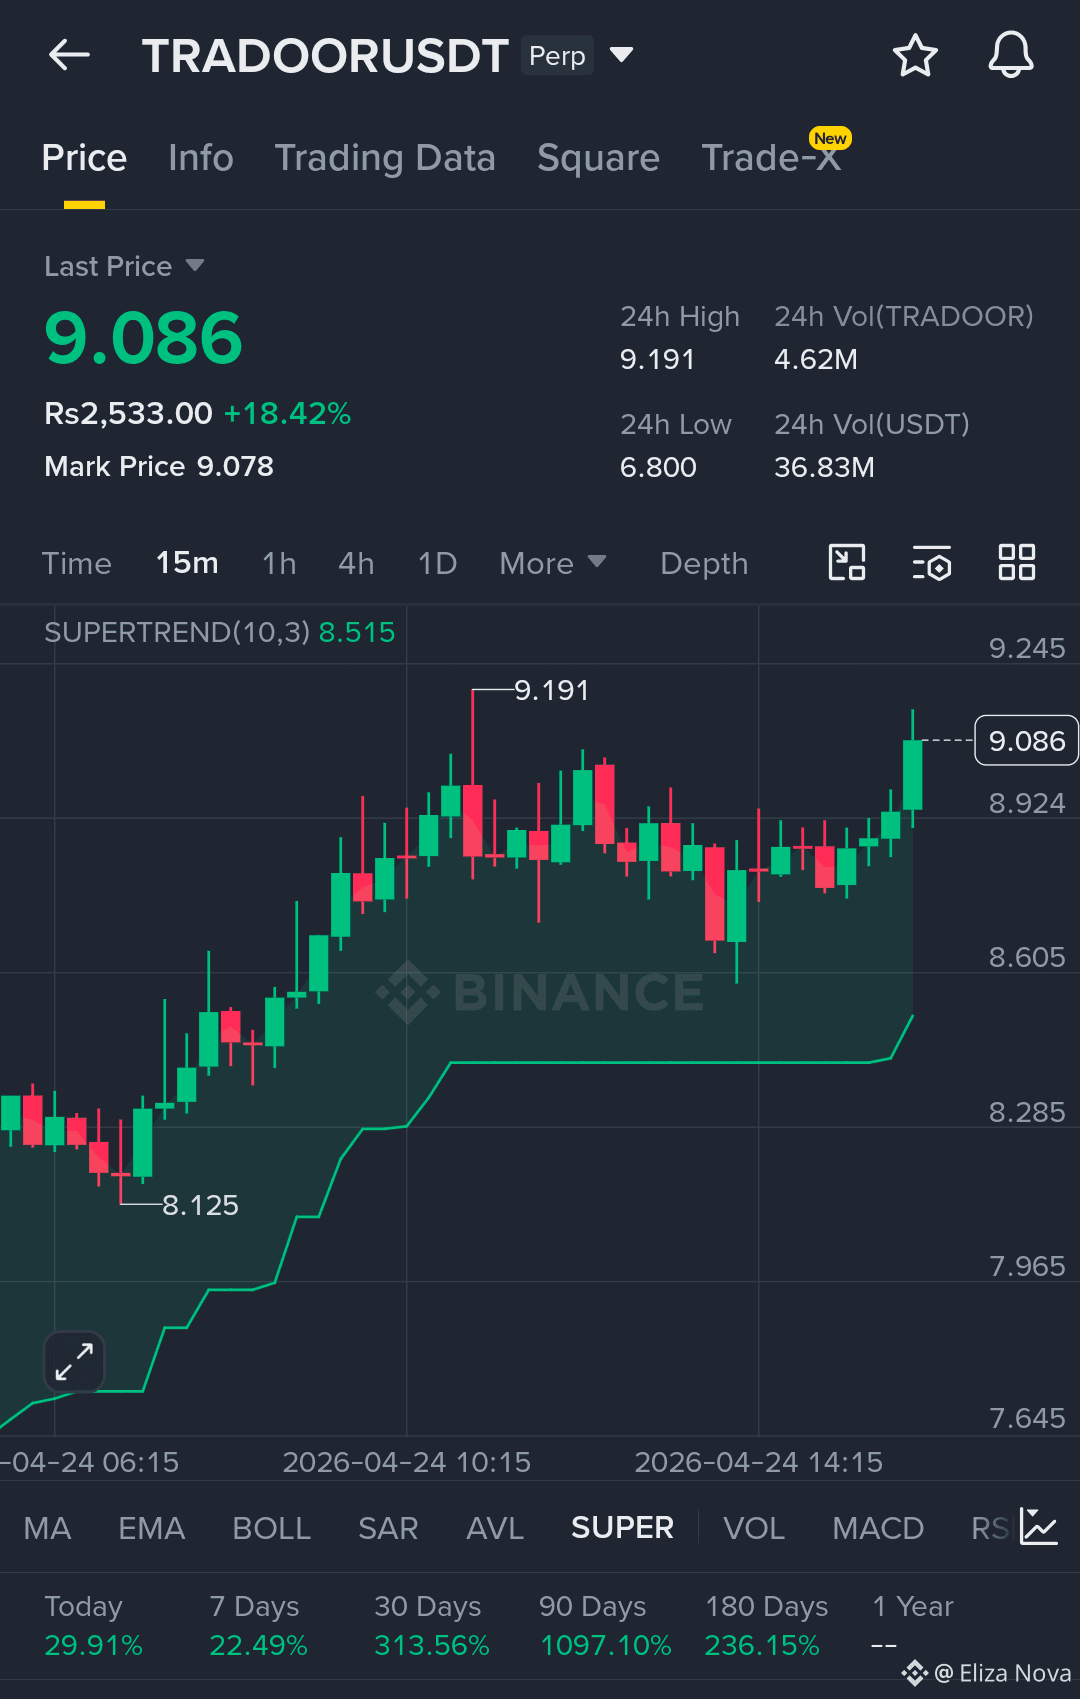Viewport: 1080px width, 1699px height.
Task: Tap the 24h Vol(TRADOOR) value 4.62M
Action: coord(816,359)
